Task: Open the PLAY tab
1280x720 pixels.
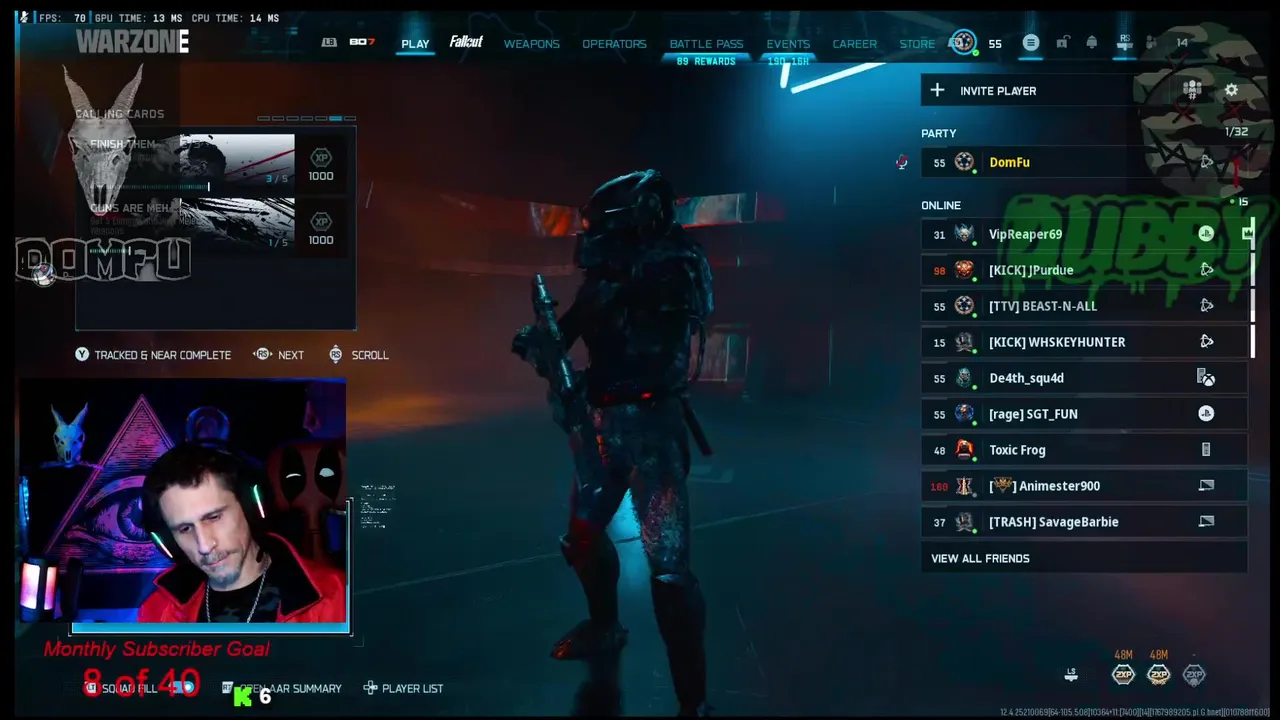Action: pos(415,44)
